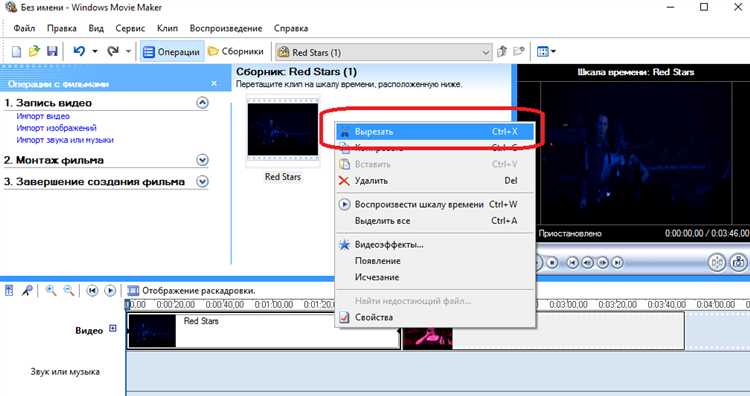Toggle the Сборники collections pane button
This screenshot has height=396, width=750.
click(236, 52)
